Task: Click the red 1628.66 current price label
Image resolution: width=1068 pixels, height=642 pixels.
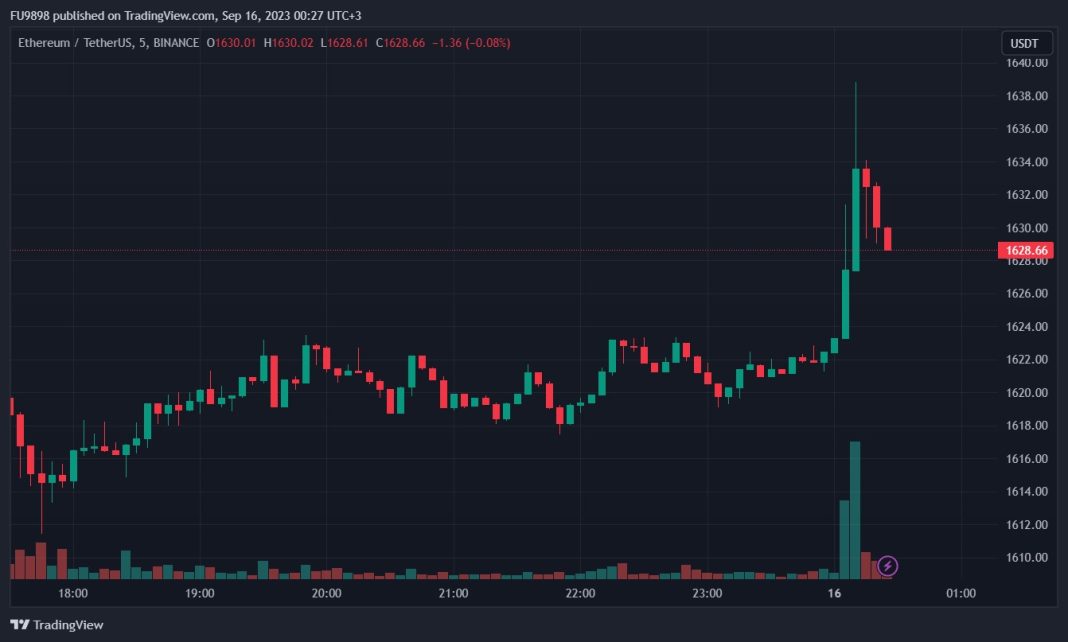Action: [1026, 250]
